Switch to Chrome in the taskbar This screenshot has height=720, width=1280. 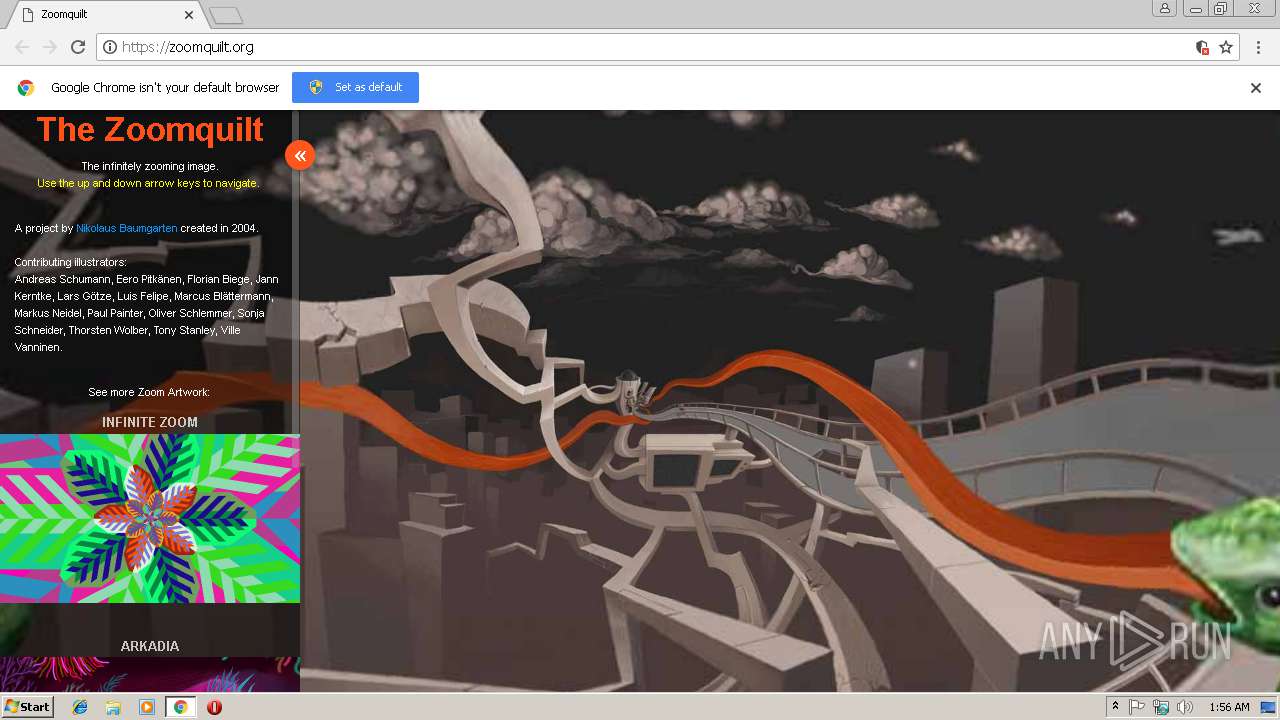(x=180, y=707)
